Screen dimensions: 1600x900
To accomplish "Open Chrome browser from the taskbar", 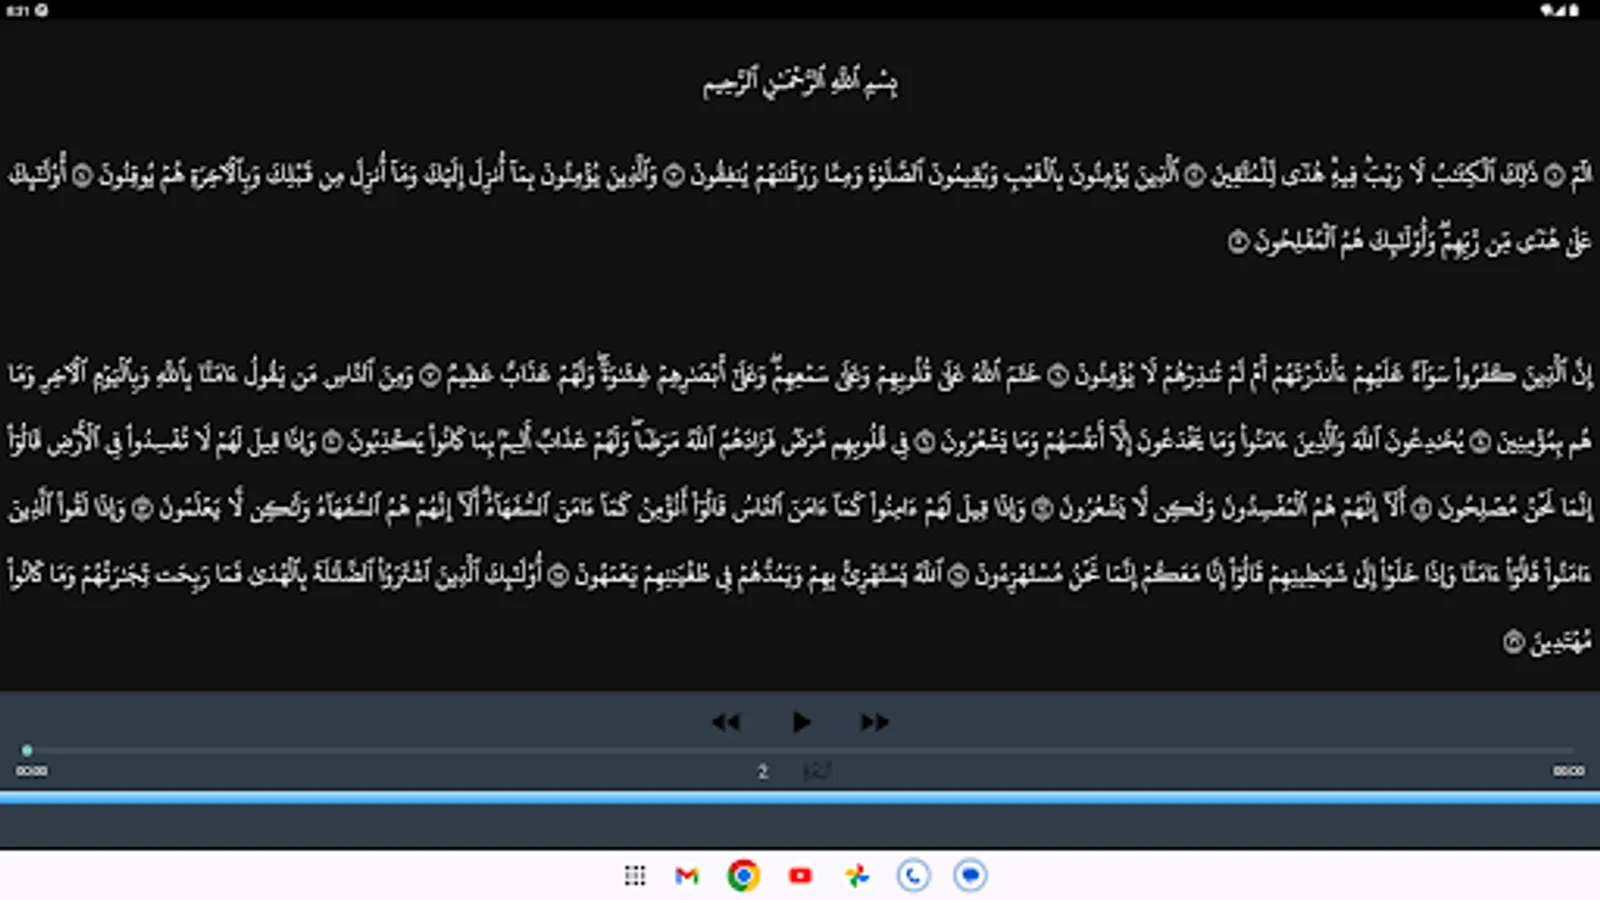I will coord(742,876).
